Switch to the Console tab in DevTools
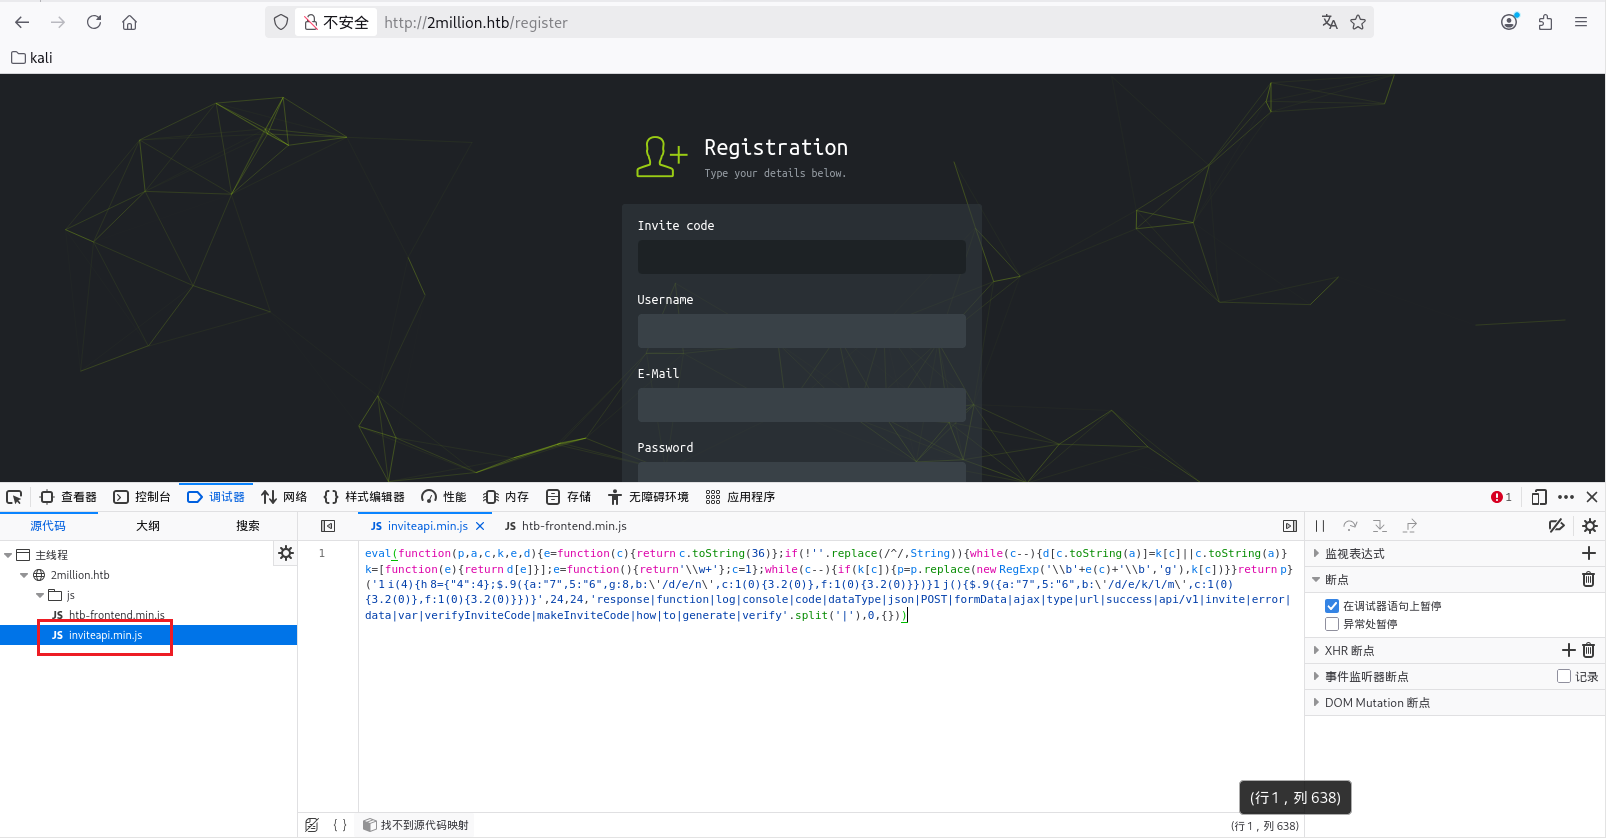Viewport: 1607px width, 839px height. point(142,497)
